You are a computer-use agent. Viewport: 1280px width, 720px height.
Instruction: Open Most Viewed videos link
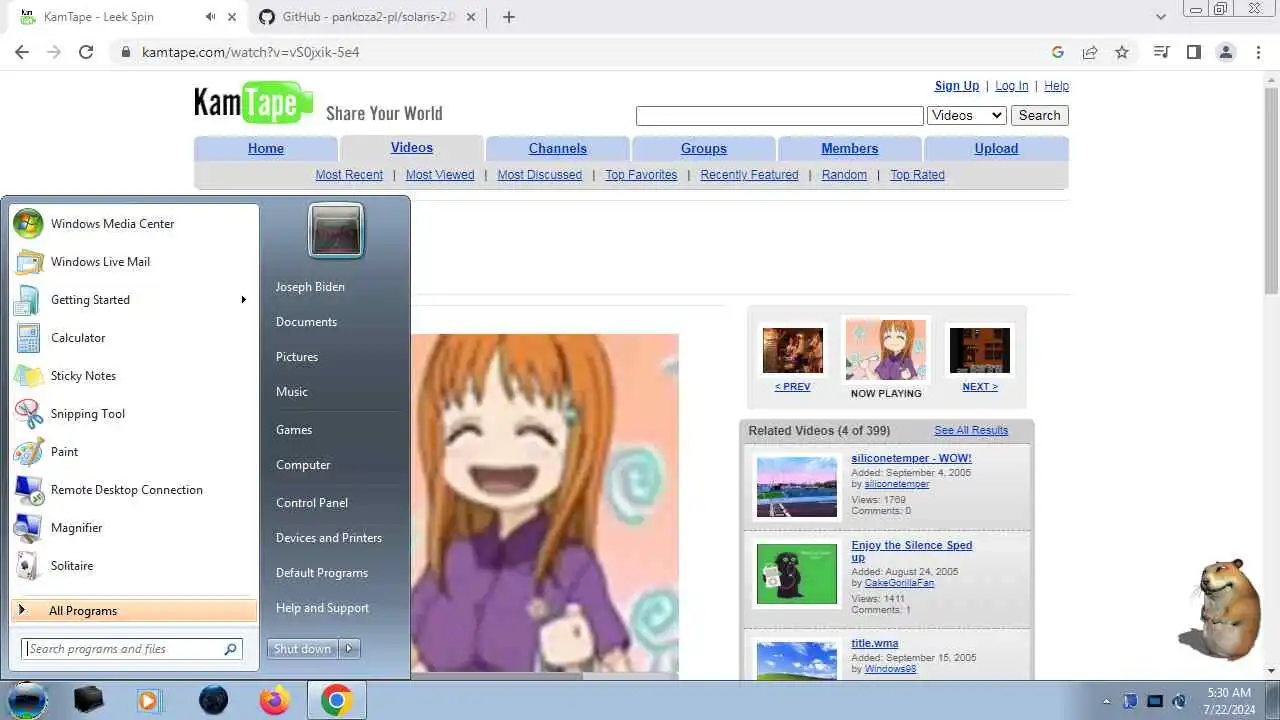pos(440,175)
